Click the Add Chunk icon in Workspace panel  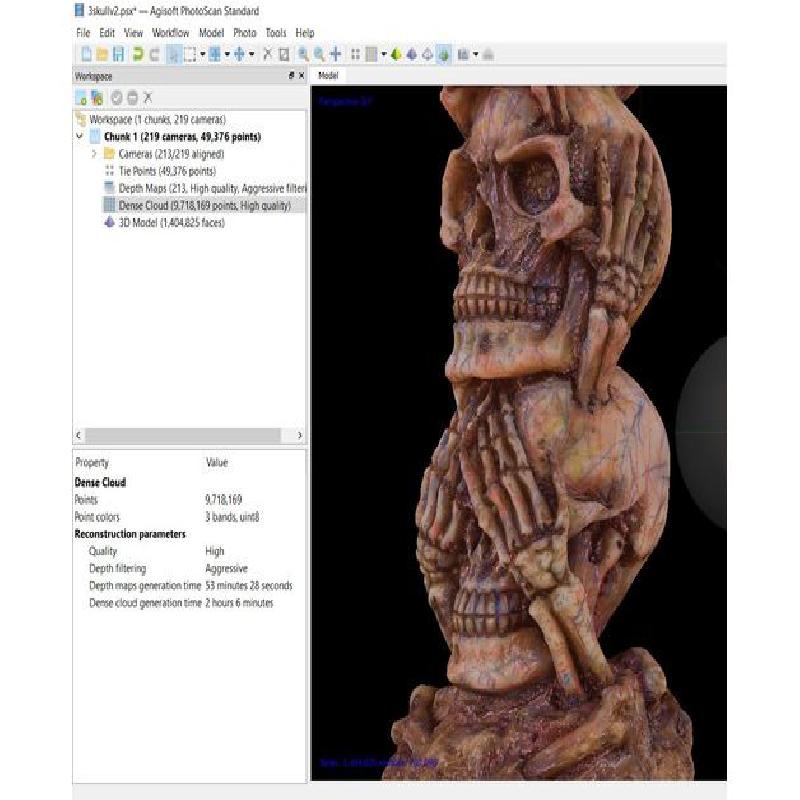tap(81, 97)
